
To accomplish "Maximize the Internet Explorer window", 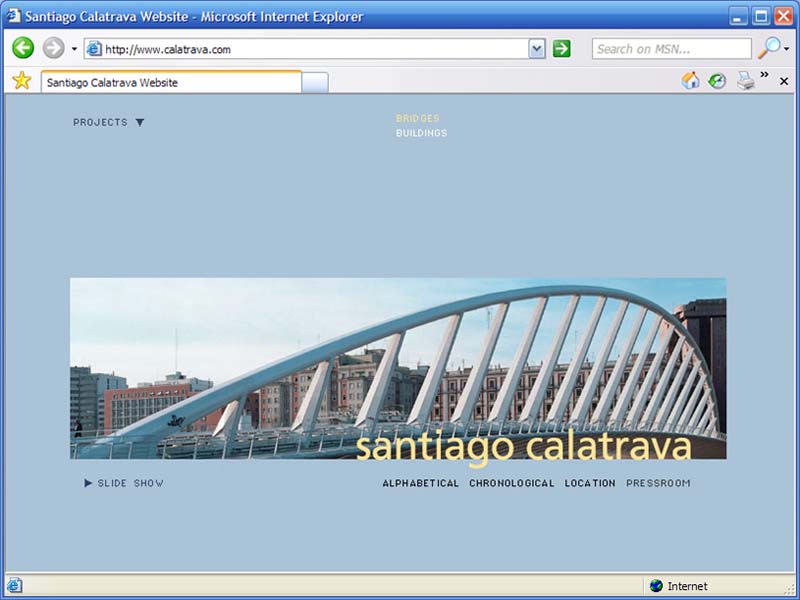I will pos(761,16).
